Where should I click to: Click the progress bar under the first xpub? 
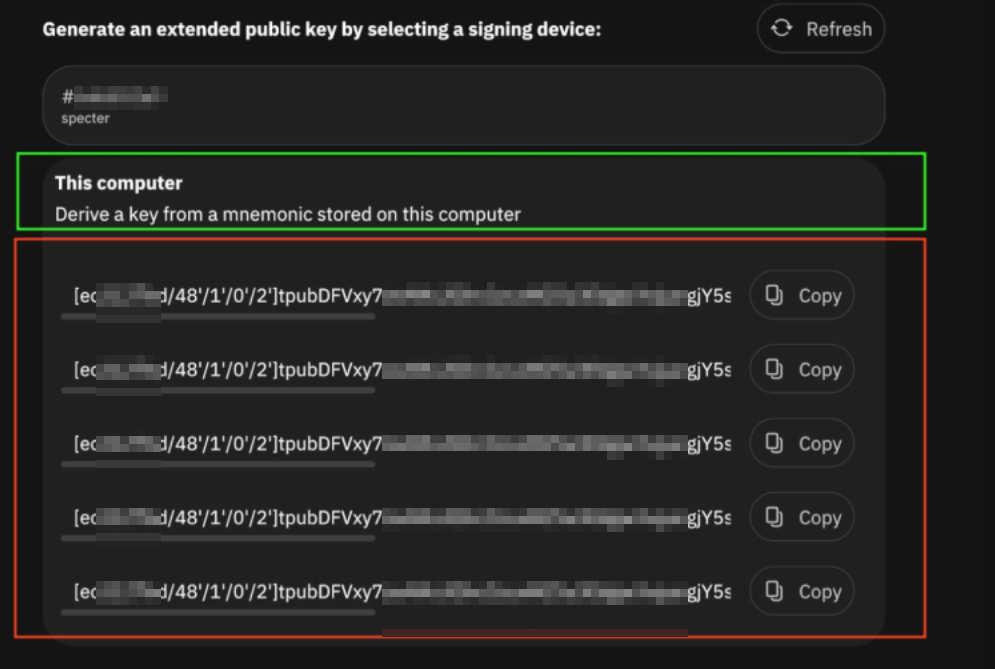point(216,316)
